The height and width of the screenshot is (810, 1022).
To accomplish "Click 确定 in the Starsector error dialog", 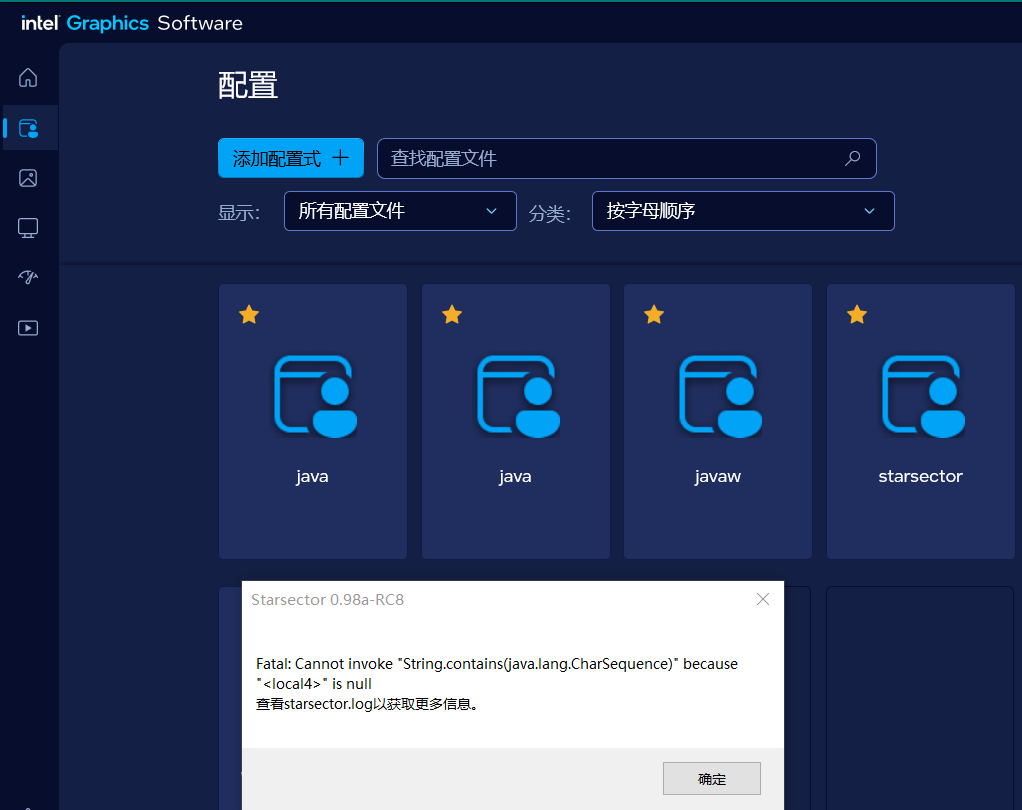I will point(712,779).
